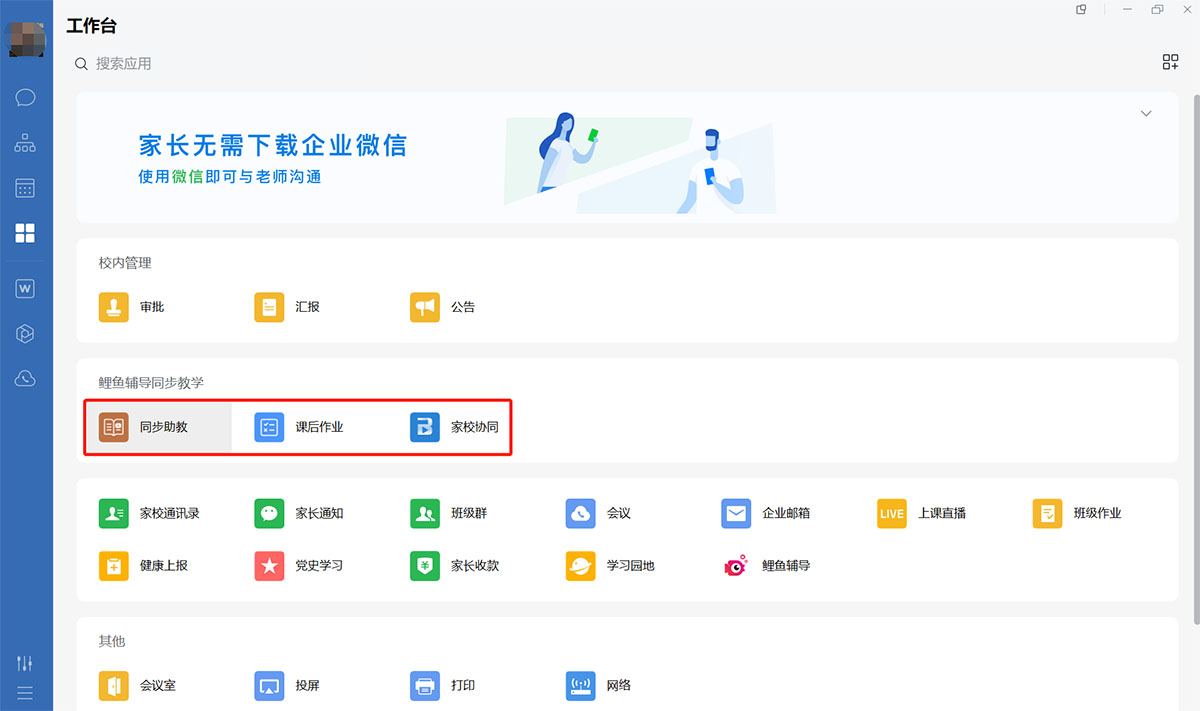This screenshot has width=1200, height=711.
Task: Click the 其他 section heading
Action: click(x=112, y=641)
